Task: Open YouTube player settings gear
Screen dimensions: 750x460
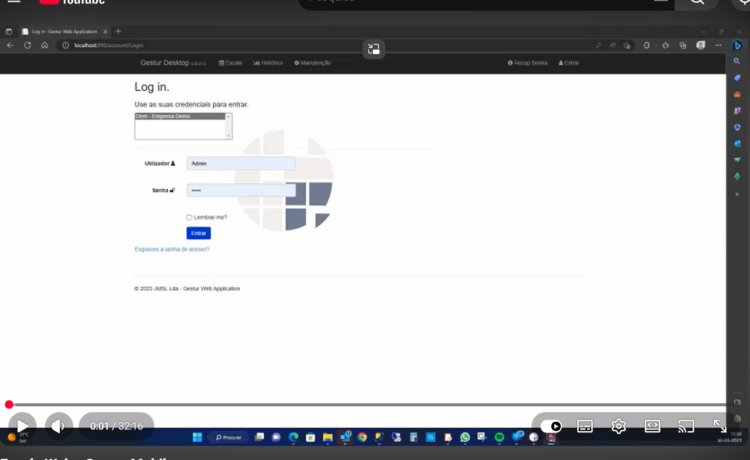Action: [x=619, y=426]
